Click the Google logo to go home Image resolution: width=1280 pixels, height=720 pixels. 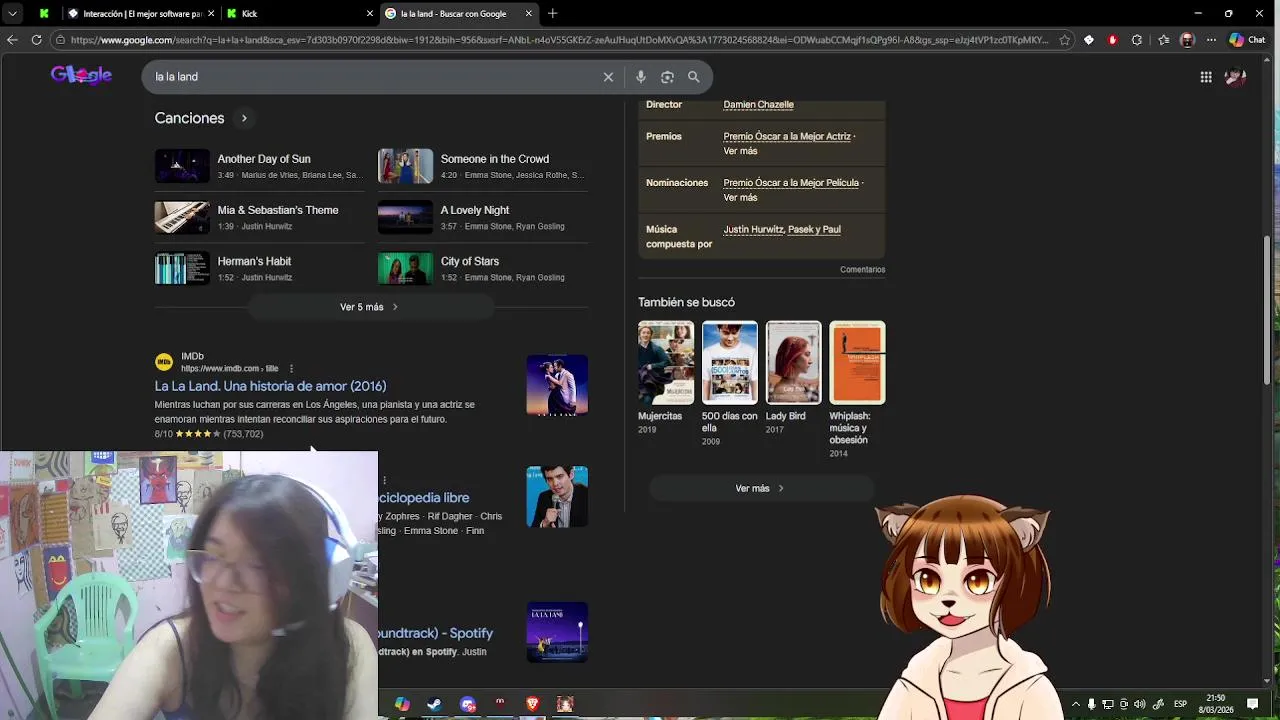(81, 76)
